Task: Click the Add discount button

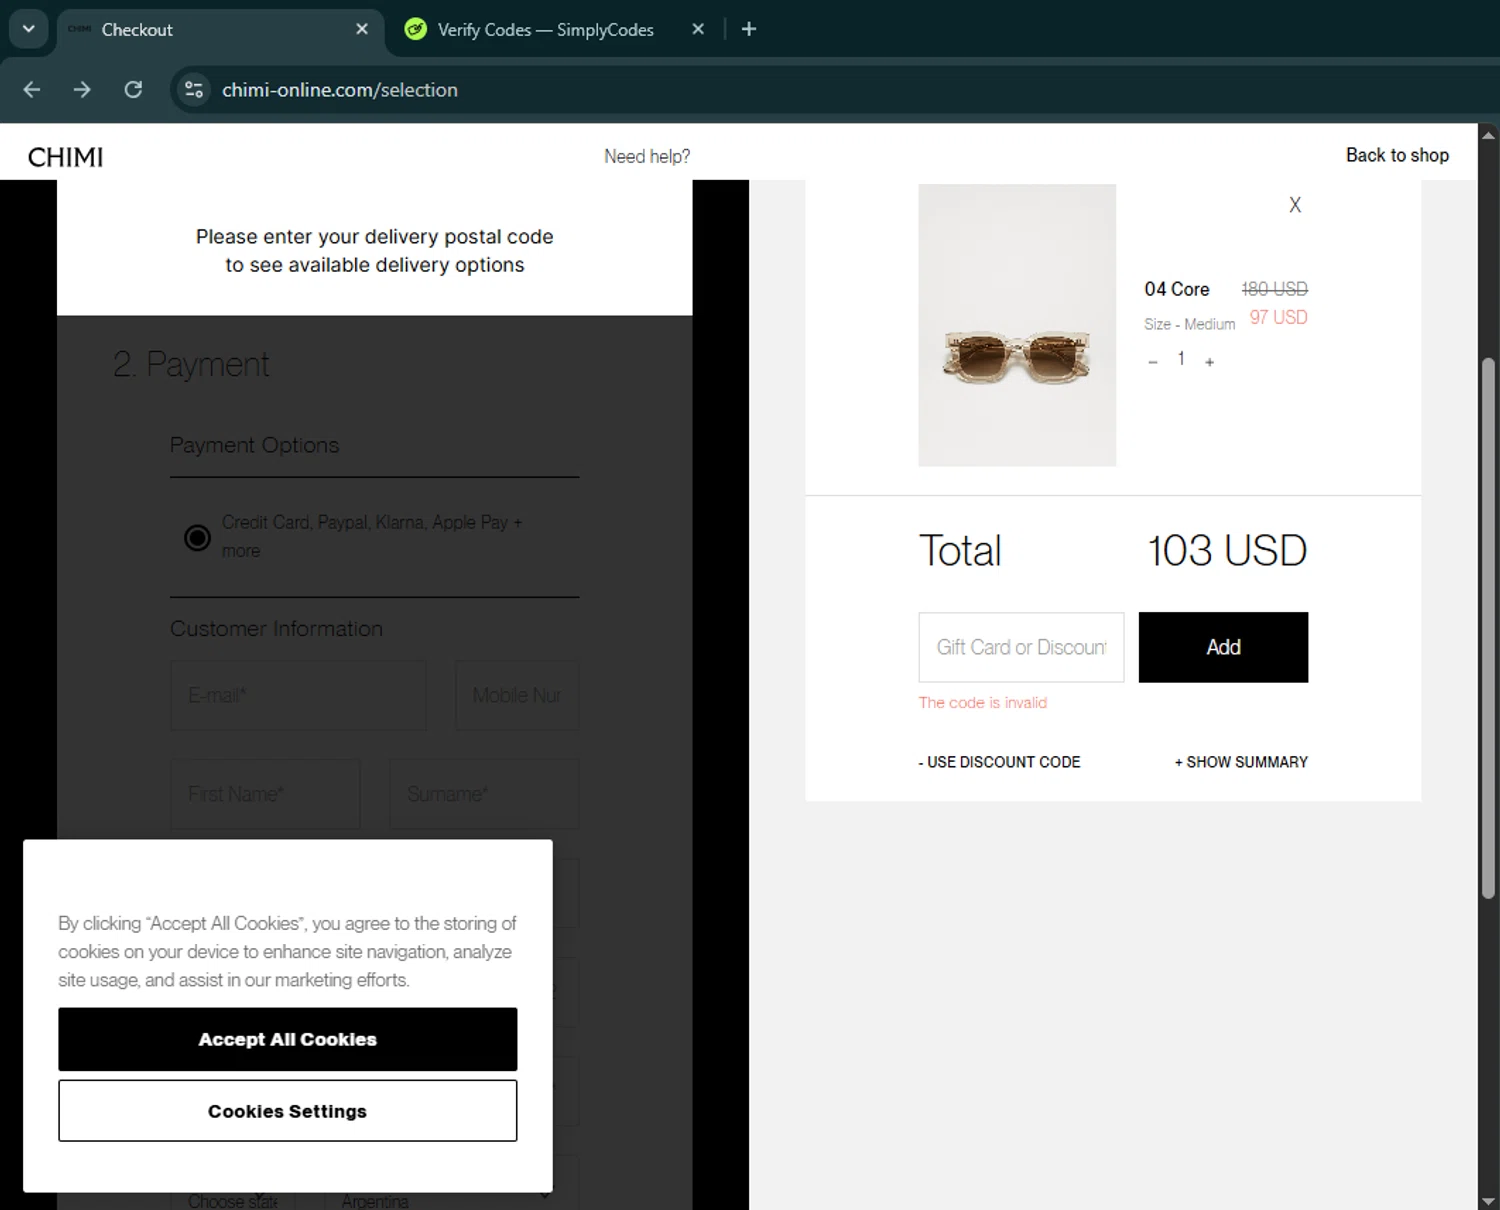Action: click(1223, 647)
